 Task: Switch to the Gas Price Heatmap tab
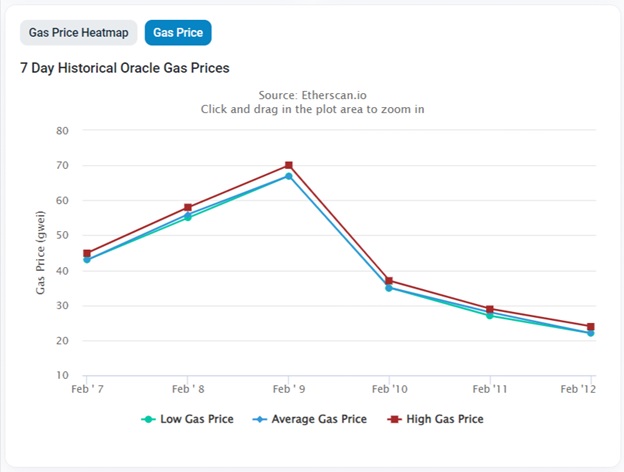[x=78, y=33]
